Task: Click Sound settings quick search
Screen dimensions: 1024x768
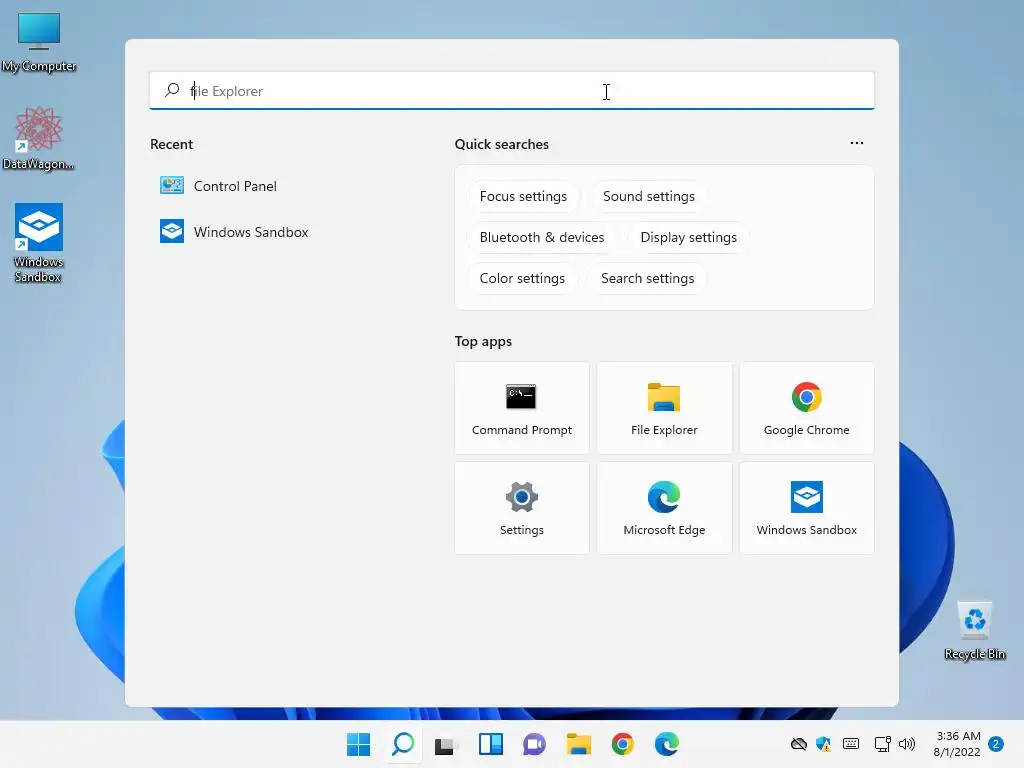Action: (648, 197)
